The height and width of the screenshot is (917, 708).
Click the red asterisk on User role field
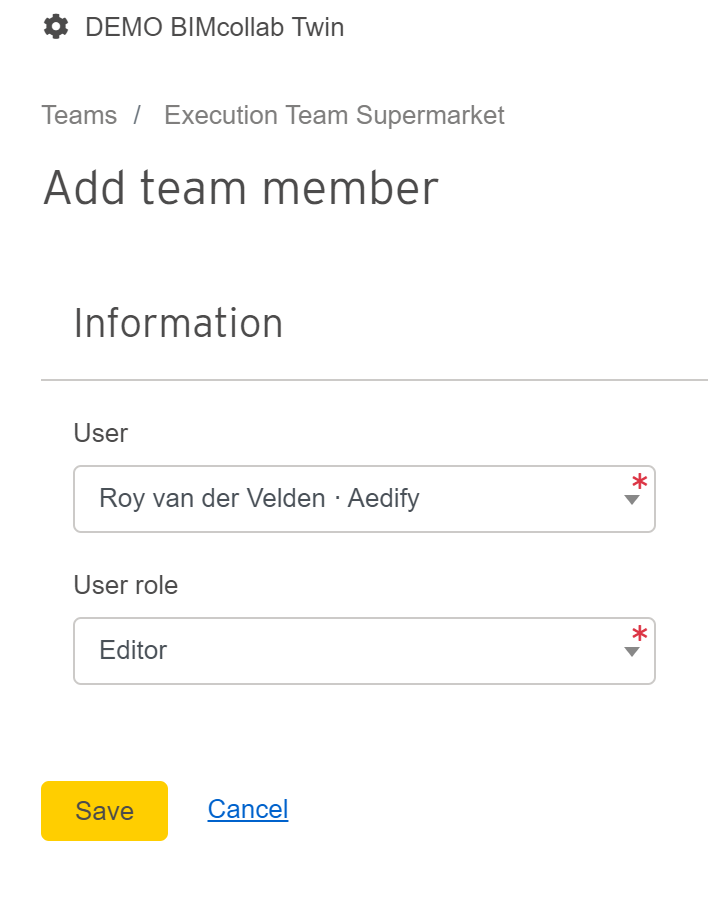pos(640,633)
